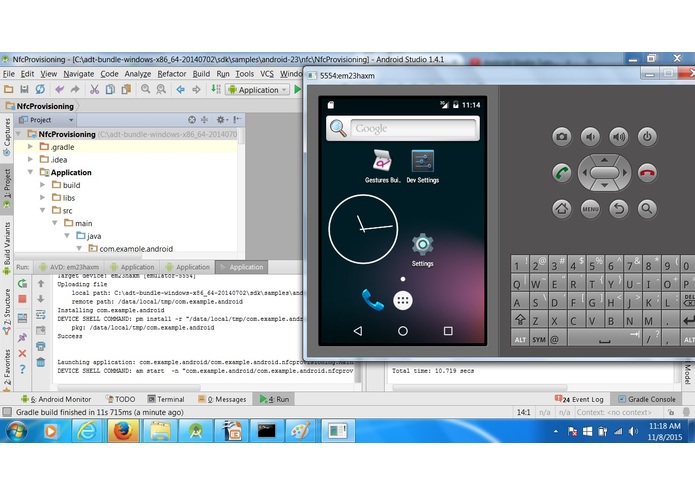The width and height of the screenshot is (695, 494).
Task: Open the Android Monitor tool window
Action: coord(56,399)
